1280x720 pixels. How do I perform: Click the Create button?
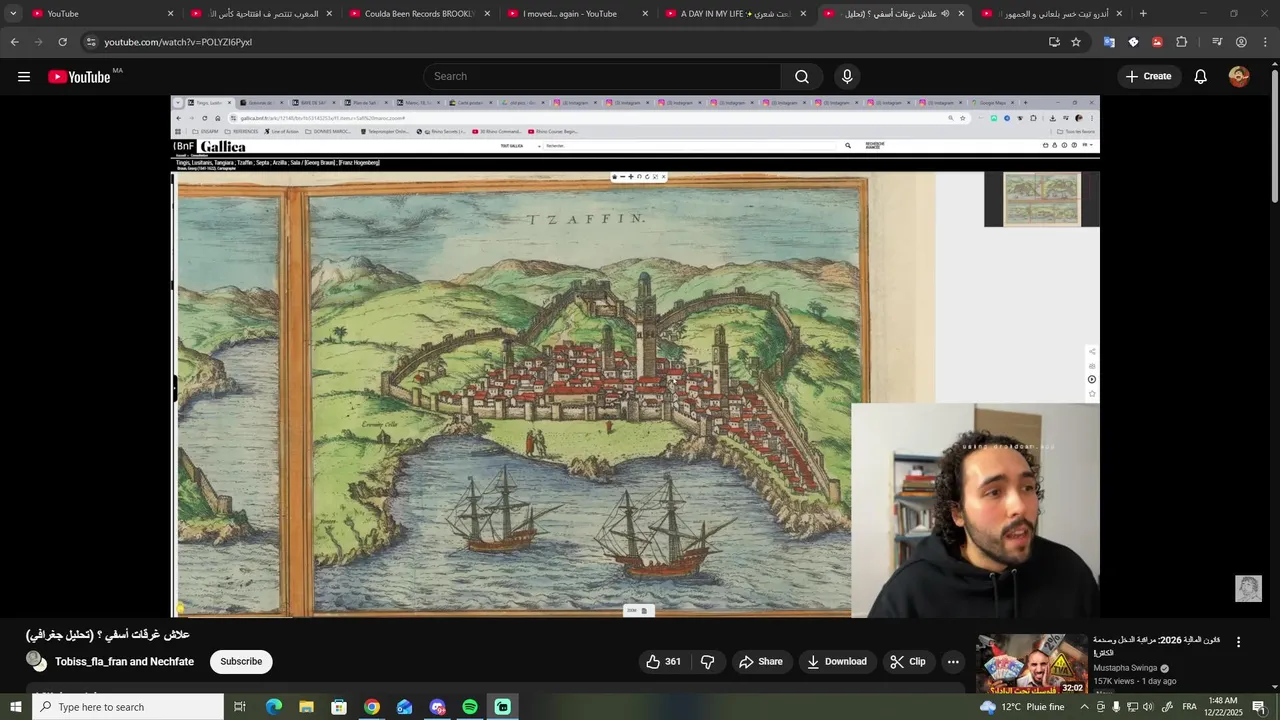click(x=1149, y=77)
